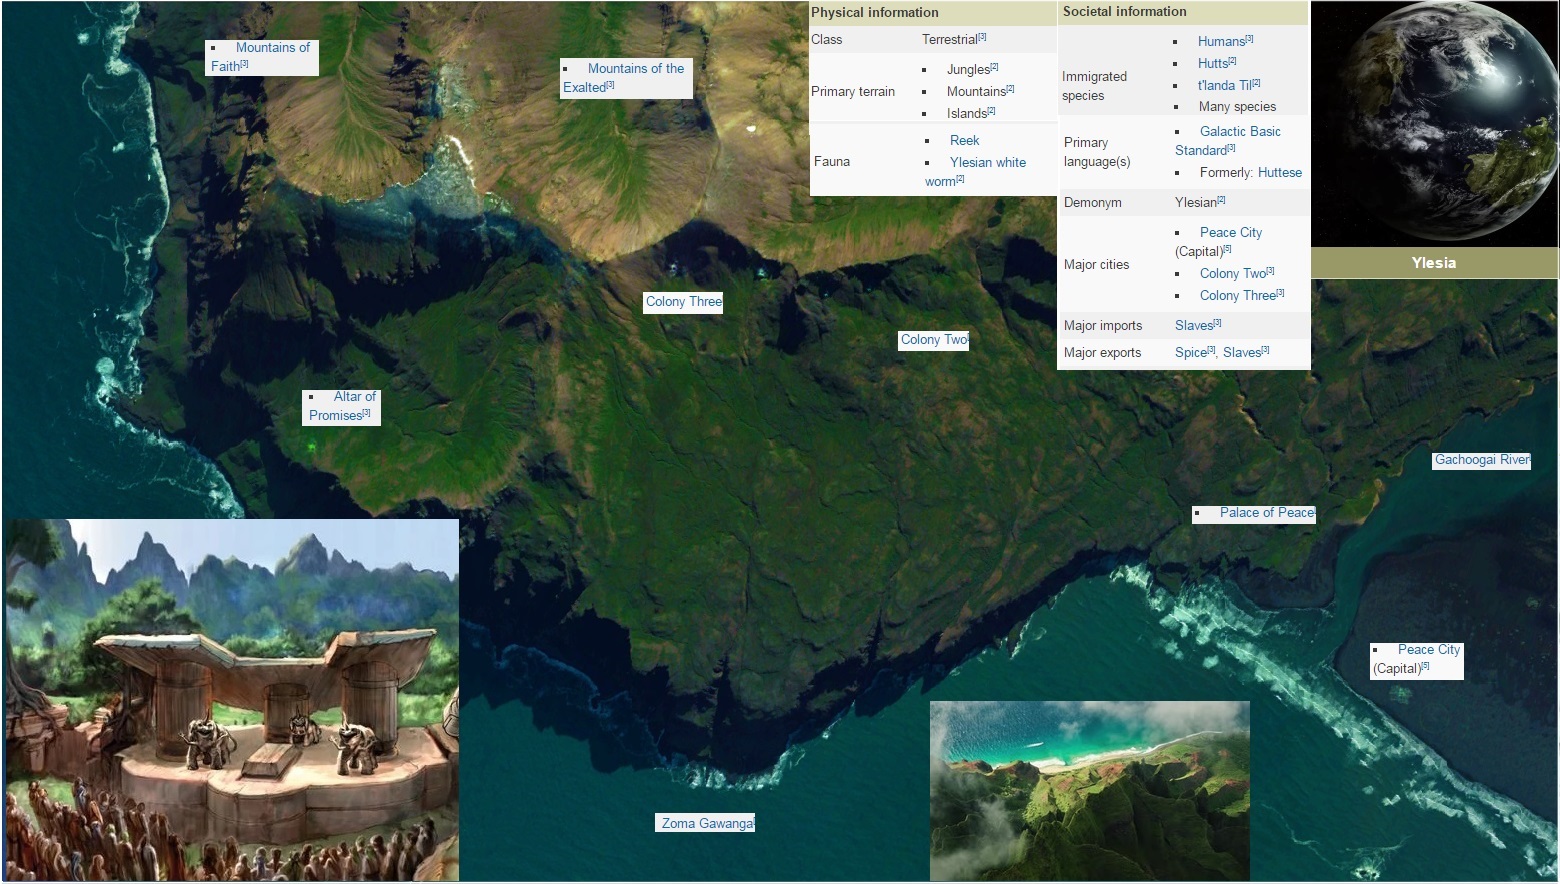Open the Zoma Gawanga map label
The width and height of the screenshot is (1560, 884).
[x=706, y=824]
